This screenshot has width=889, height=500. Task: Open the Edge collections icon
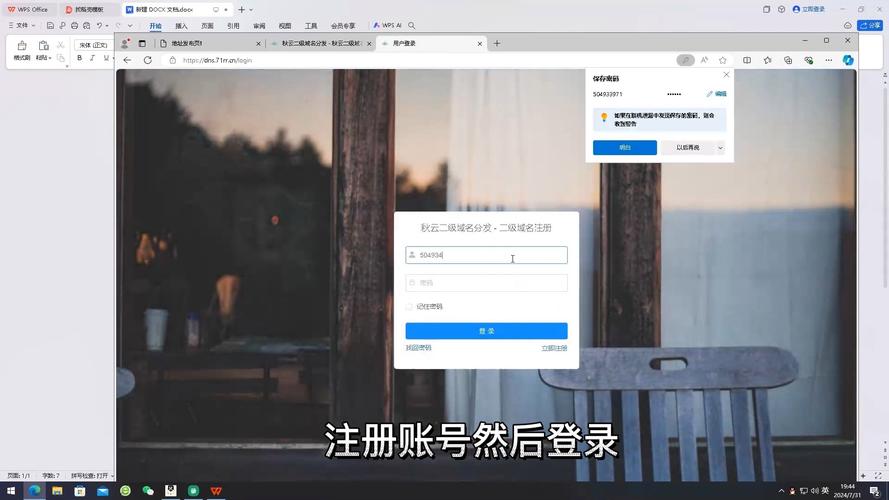click(x=788, y=60)
